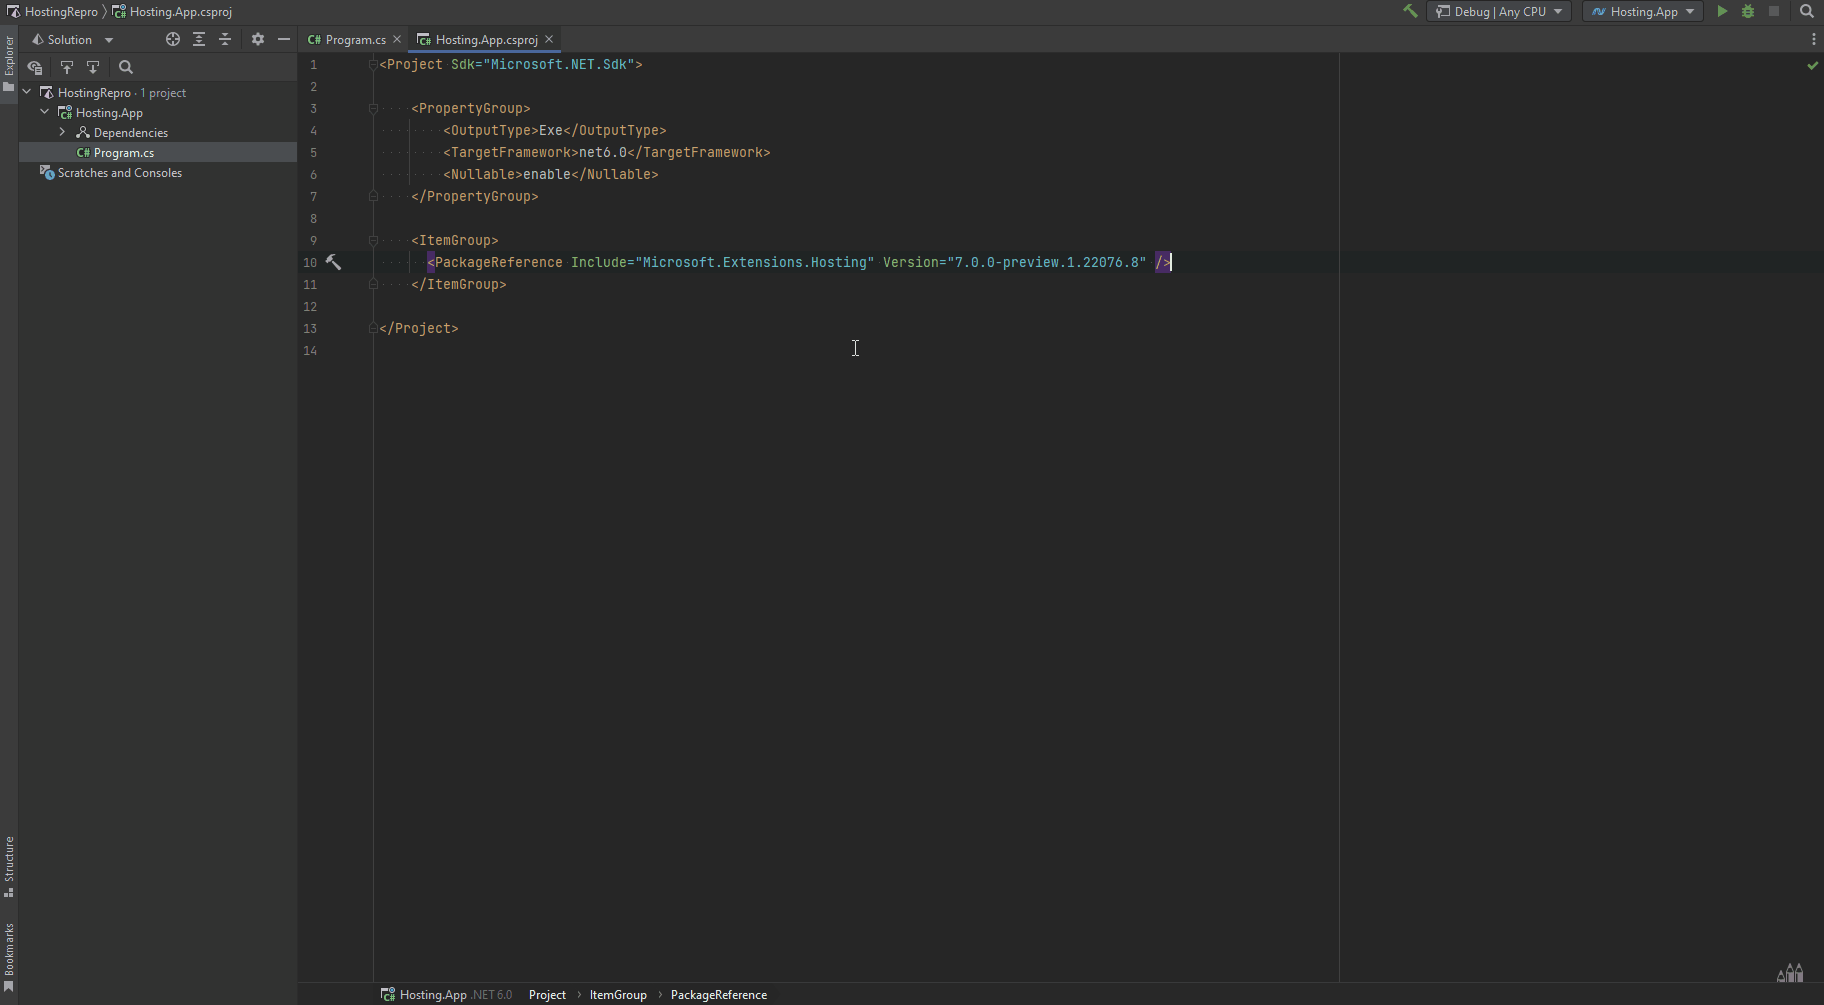
Task: Click the reader-mode icon at the editor's bottom right
Action: point(1790,972)
